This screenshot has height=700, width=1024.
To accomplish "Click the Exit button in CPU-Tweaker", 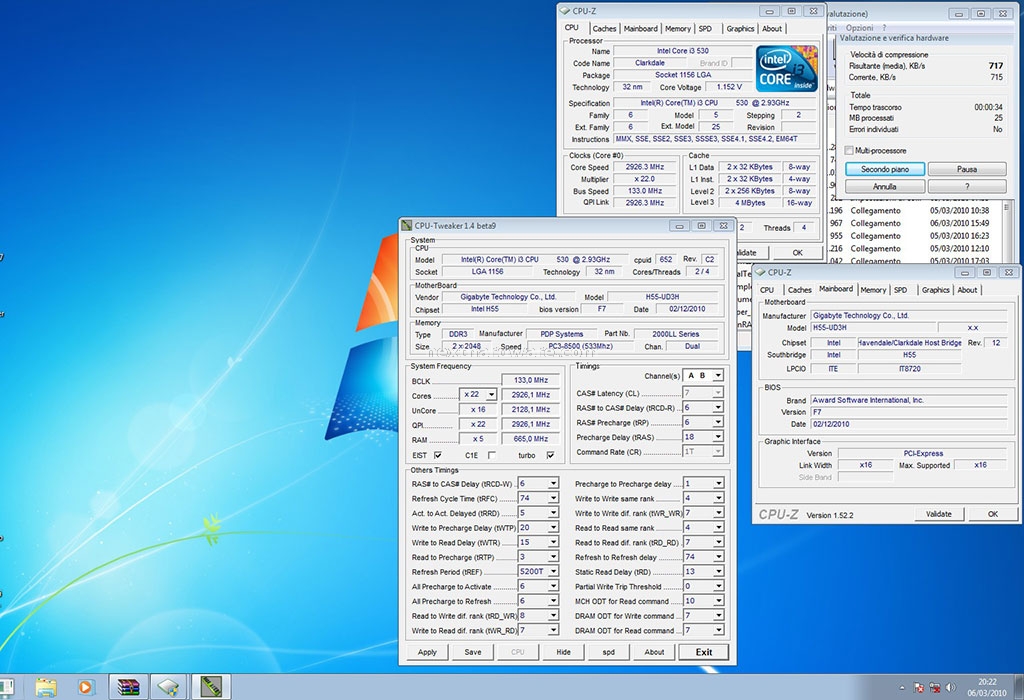I will pos(704,652).
